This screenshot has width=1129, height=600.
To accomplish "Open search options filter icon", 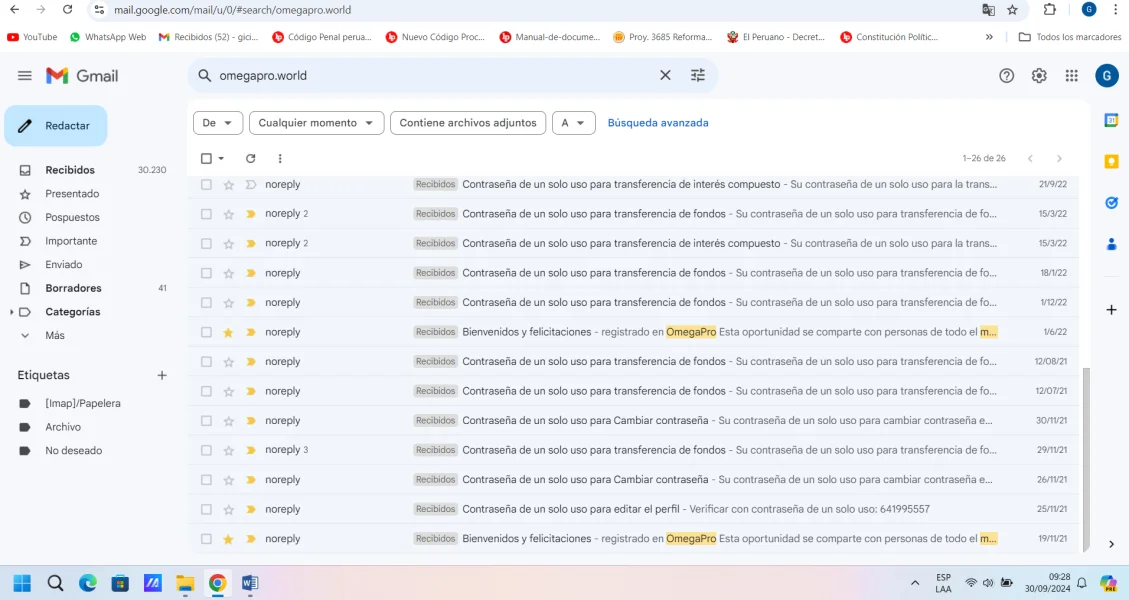I will pos(698,76).
